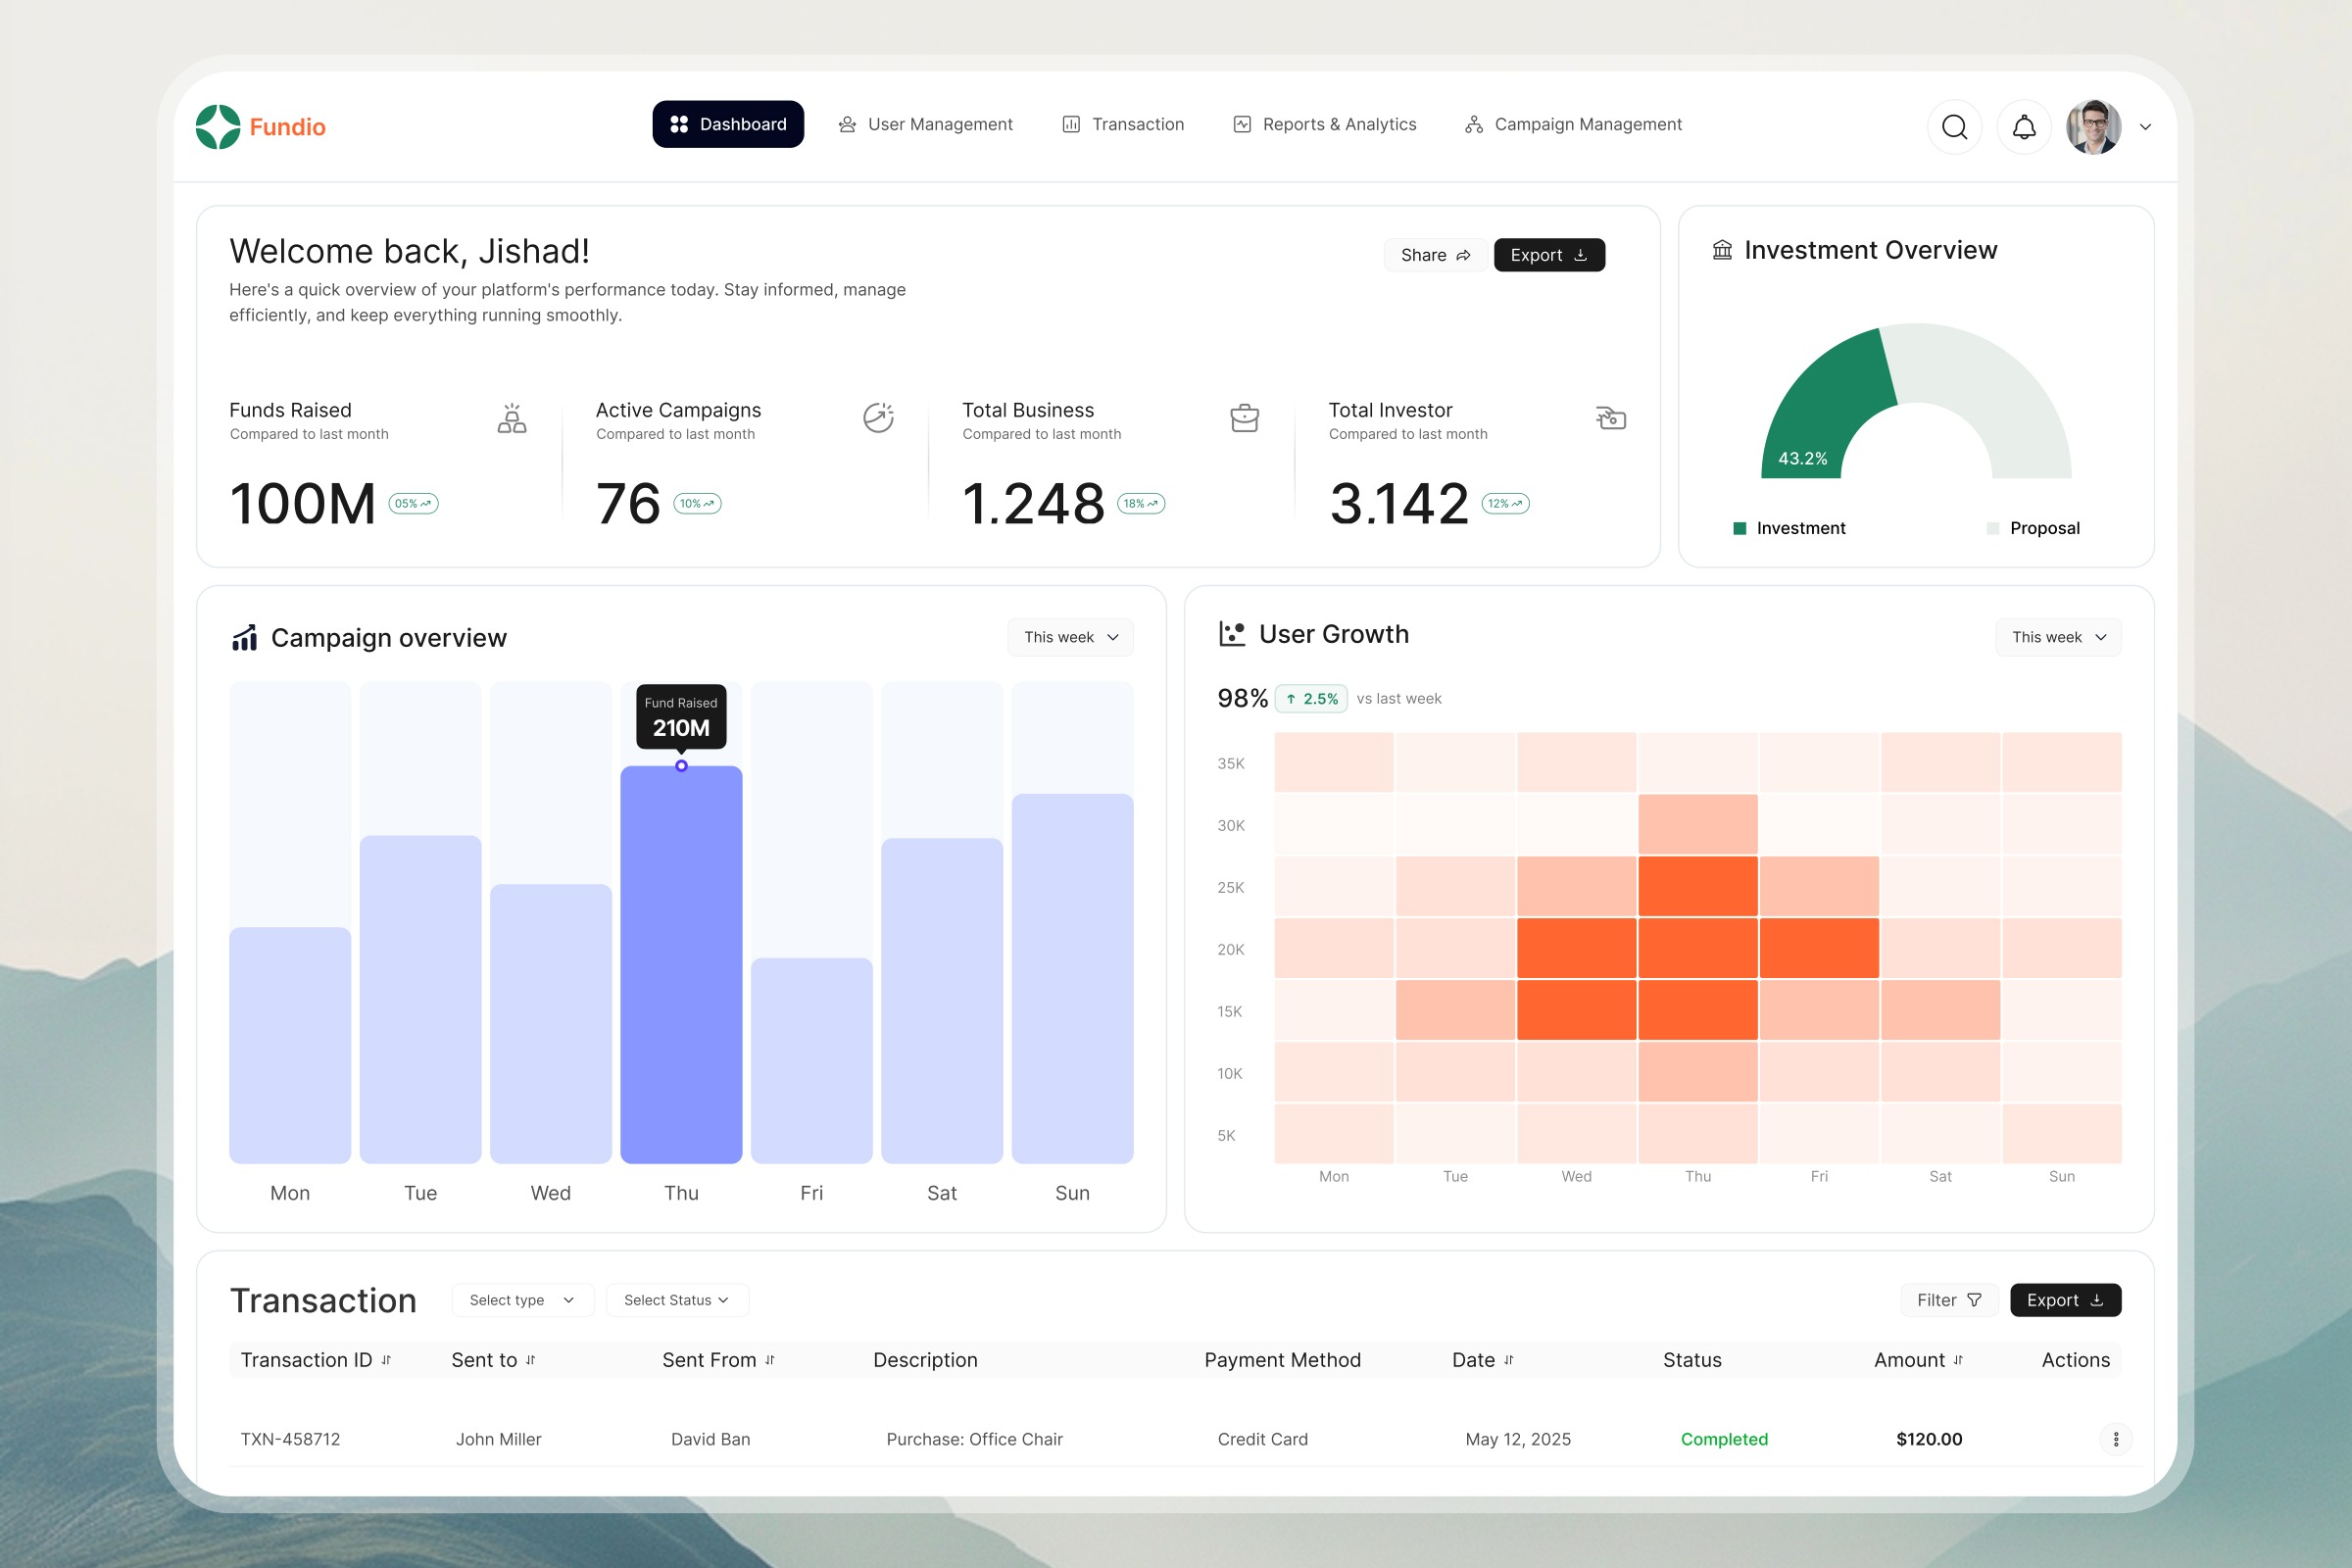The width and height of the screenshot is (2352, 1568).
Task: Click the Total Business briefcase icon
Action: [1244, 418]
